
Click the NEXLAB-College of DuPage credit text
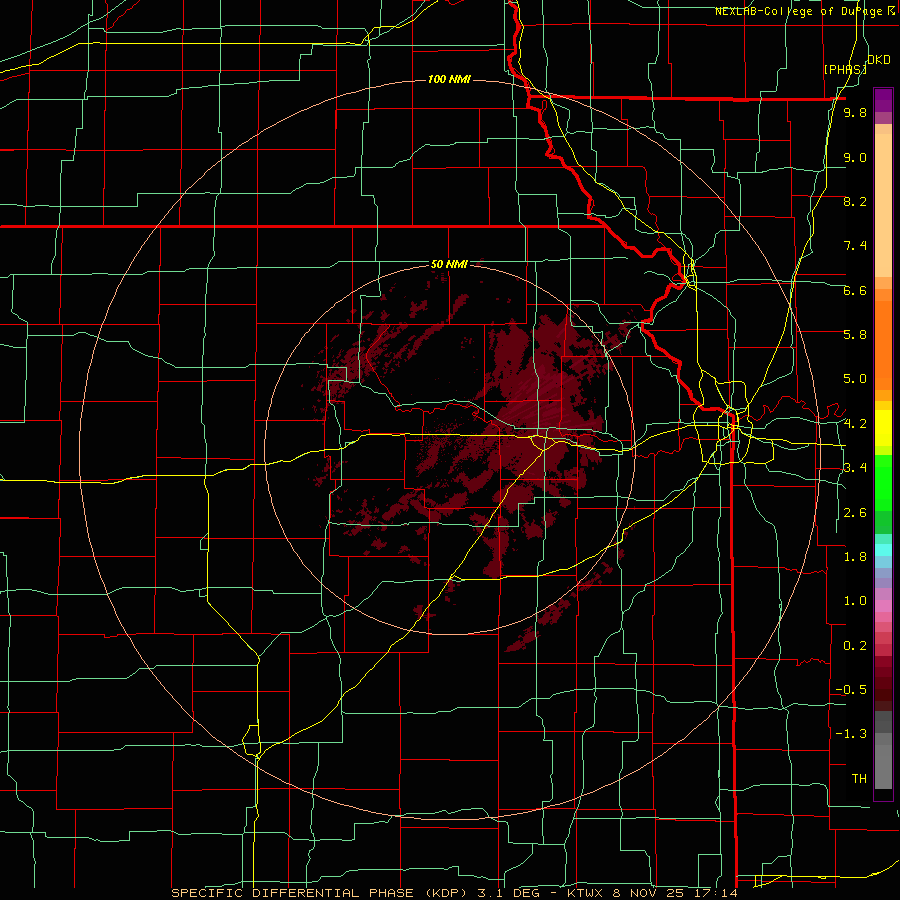(x=801, y=11)
